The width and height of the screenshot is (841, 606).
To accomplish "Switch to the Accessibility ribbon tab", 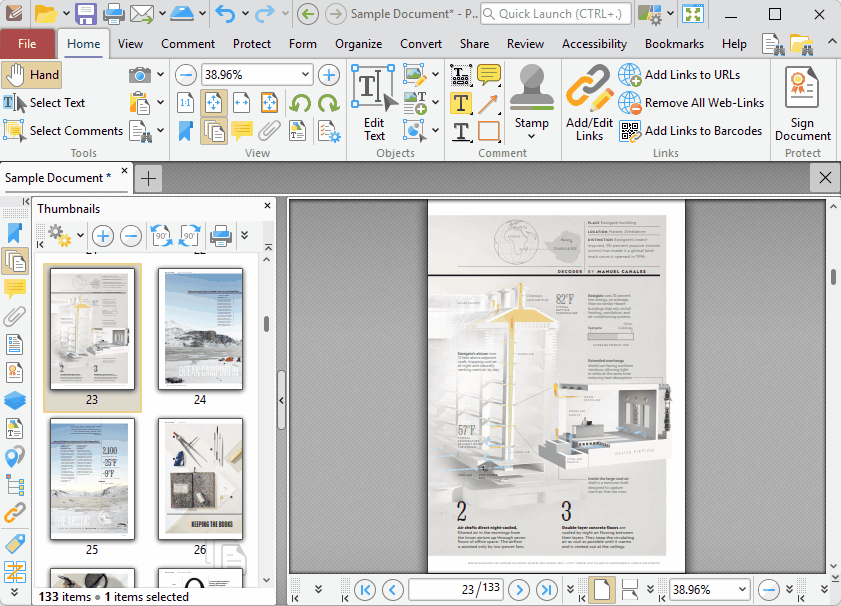I will coord(594,44).
